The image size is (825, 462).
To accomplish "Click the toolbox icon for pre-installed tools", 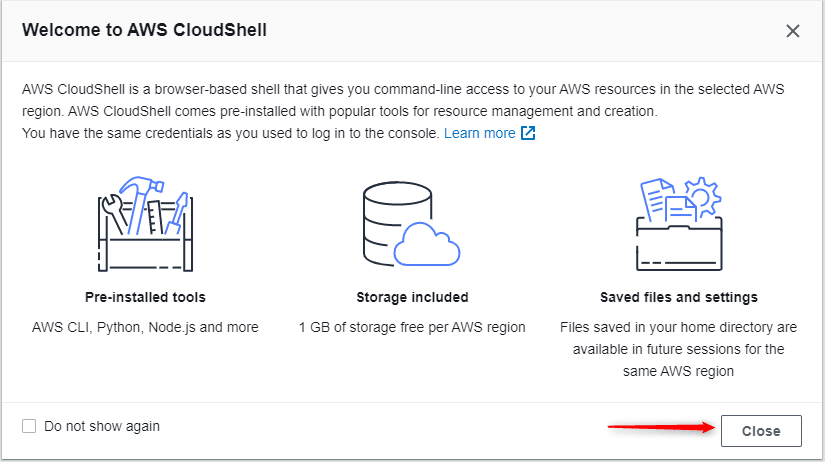I will pos(145,224).
